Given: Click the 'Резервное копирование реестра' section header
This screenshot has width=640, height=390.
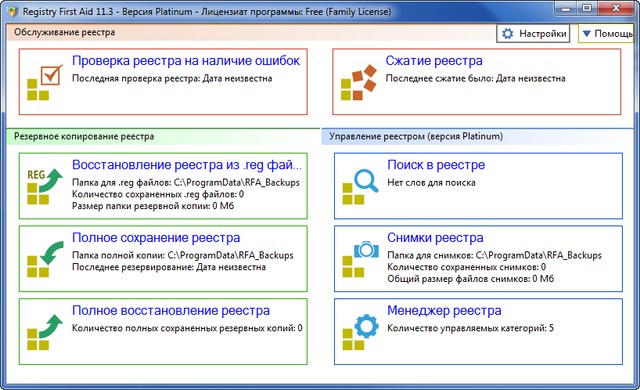Looking at the screenshot, I should coord(84,136).
